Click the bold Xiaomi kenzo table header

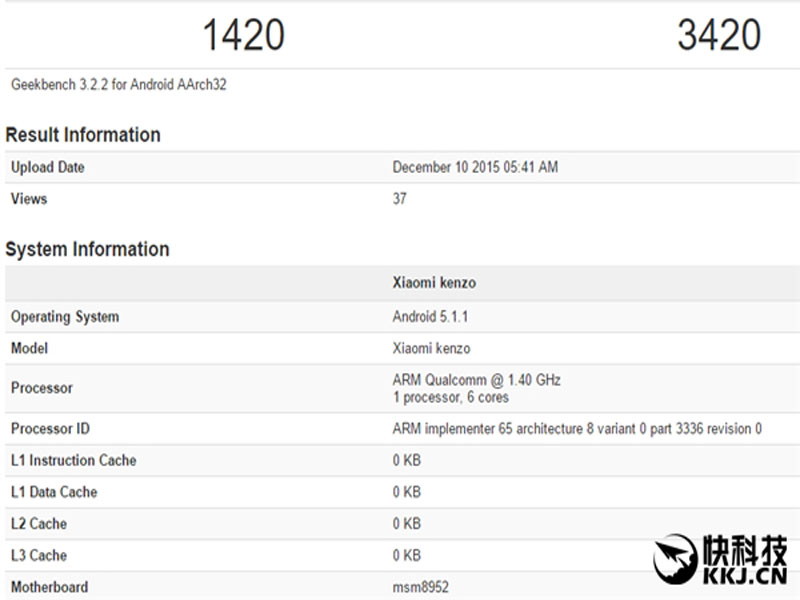[434, 283]
